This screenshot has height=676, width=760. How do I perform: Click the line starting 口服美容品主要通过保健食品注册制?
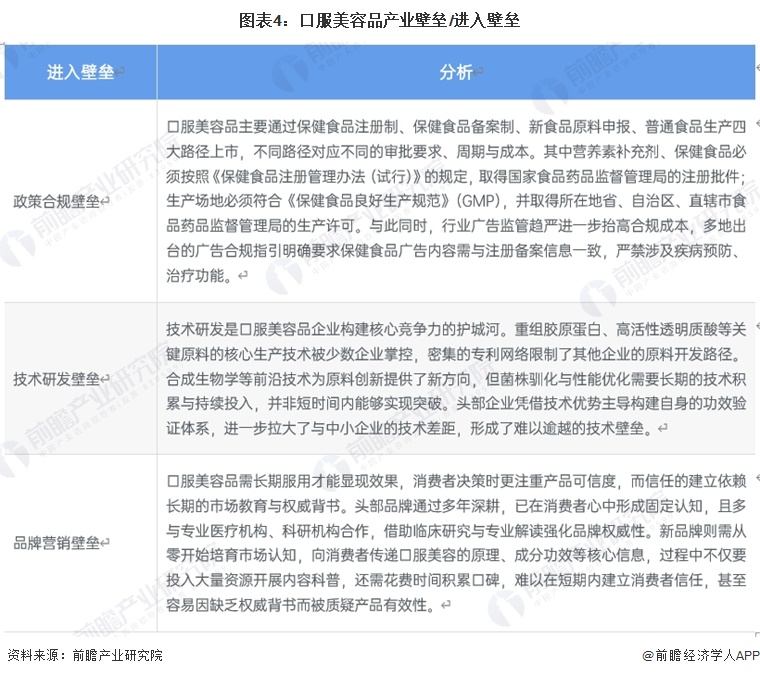(x=456, y=127)
